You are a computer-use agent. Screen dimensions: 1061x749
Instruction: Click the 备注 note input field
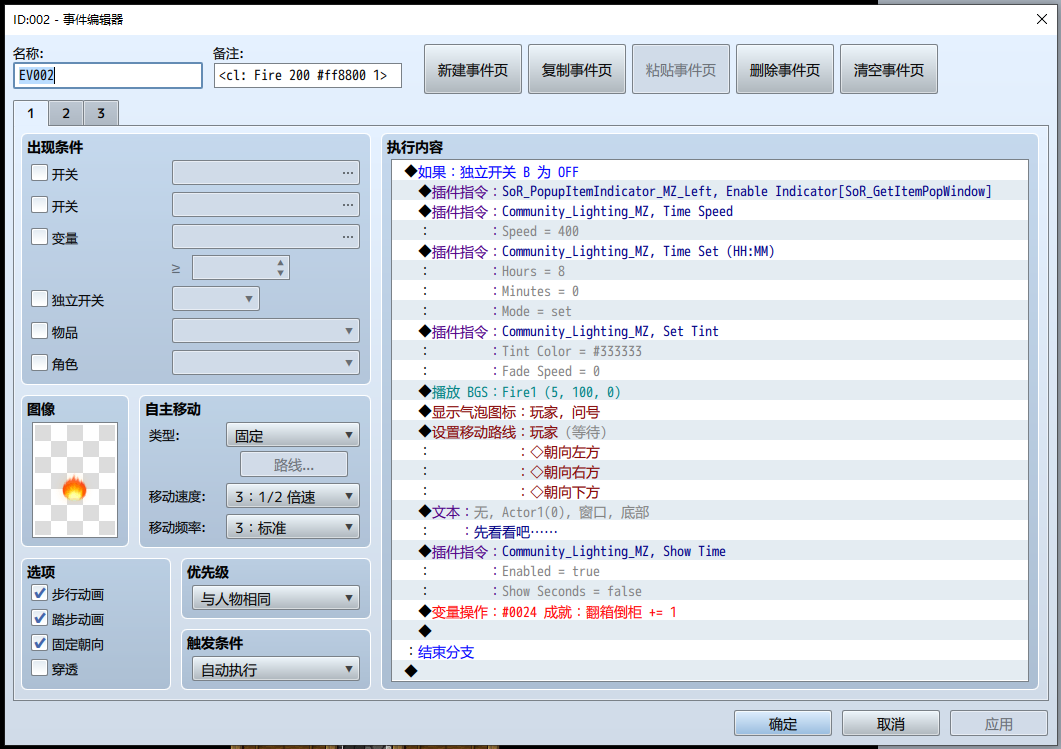click(x=308, y=75)
